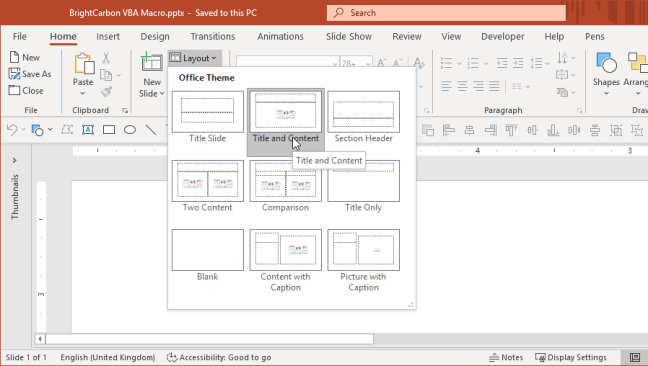This screenshot has height=366, width=648.
Task: Toggle Align Text Right
Action: (478, 86)
